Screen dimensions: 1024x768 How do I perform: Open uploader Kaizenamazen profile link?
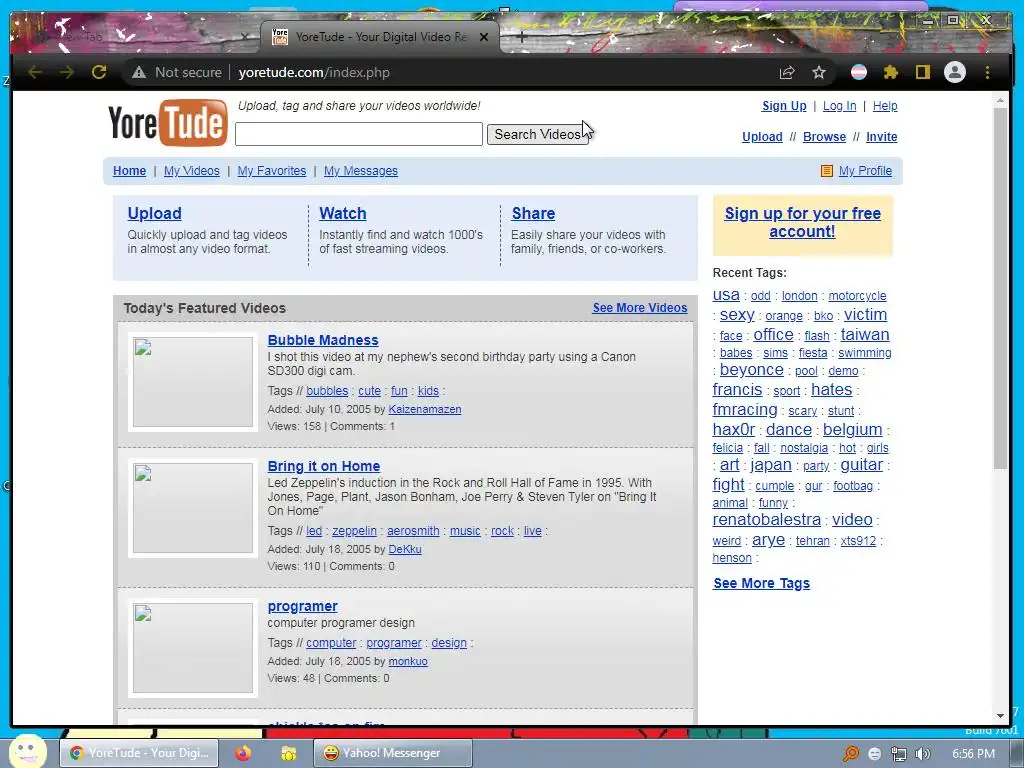(425, 409)
